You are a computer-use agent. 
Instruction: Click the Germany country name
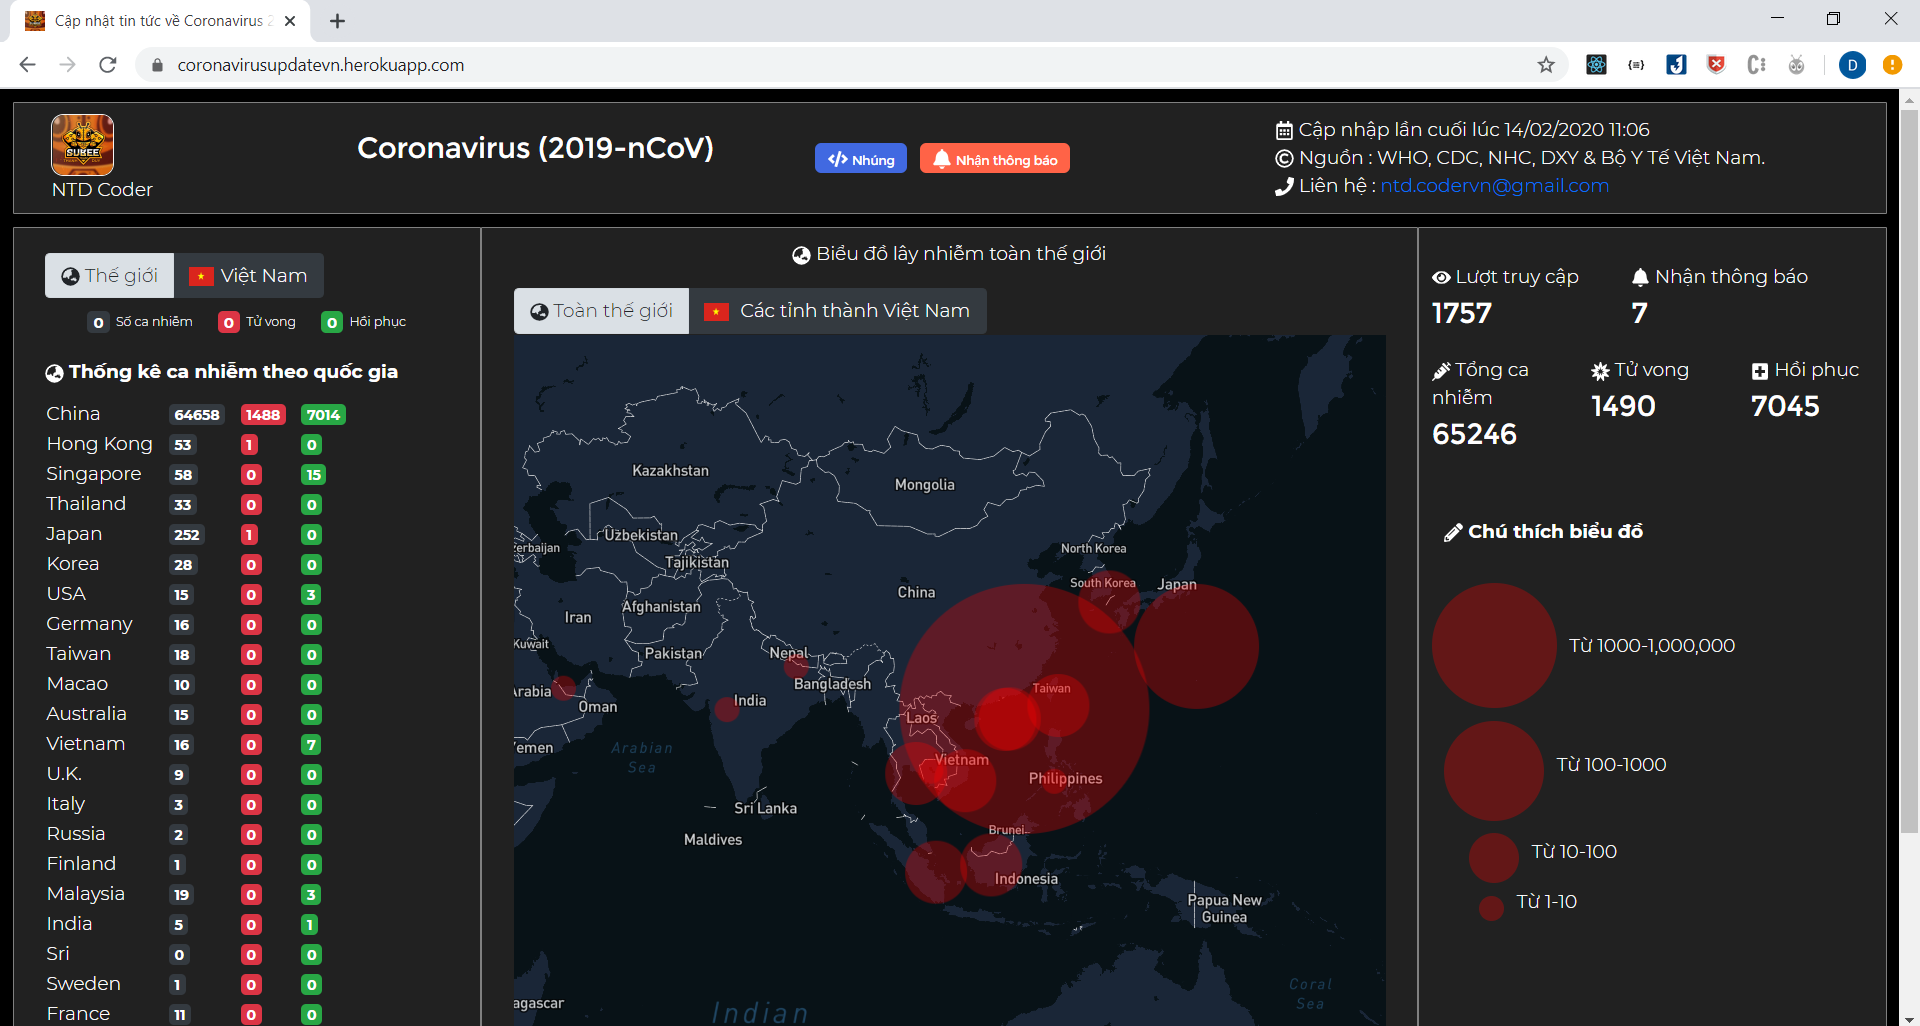click(x=89, y=624)
